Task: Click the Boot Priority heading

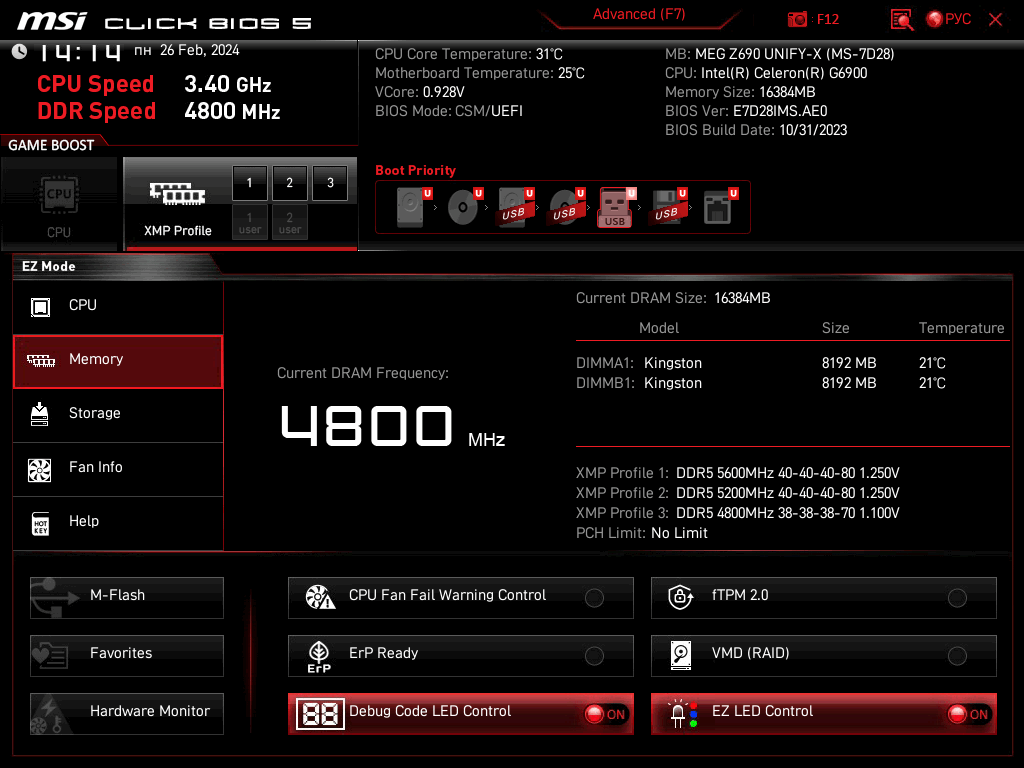Action: click(415, 170)
